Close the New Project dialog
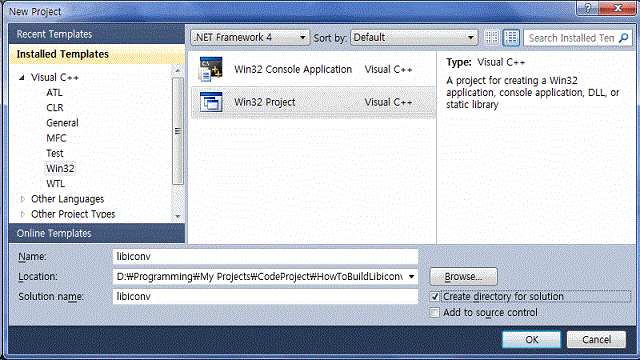 pyautogui.click(x=618, y=8)
